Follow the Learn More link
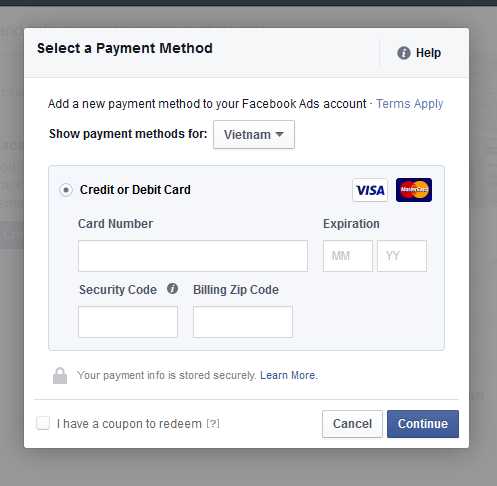 [289, 375]
